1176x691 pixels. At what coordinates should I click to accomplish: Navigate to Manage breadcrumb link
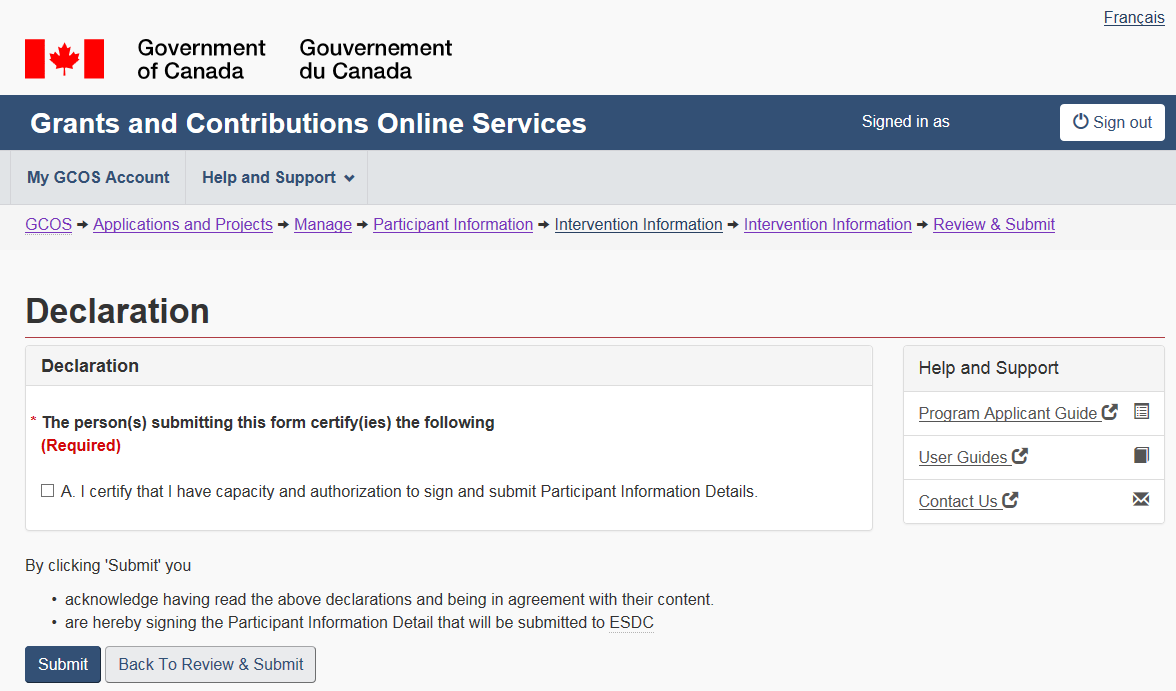(x=322, y=225)
